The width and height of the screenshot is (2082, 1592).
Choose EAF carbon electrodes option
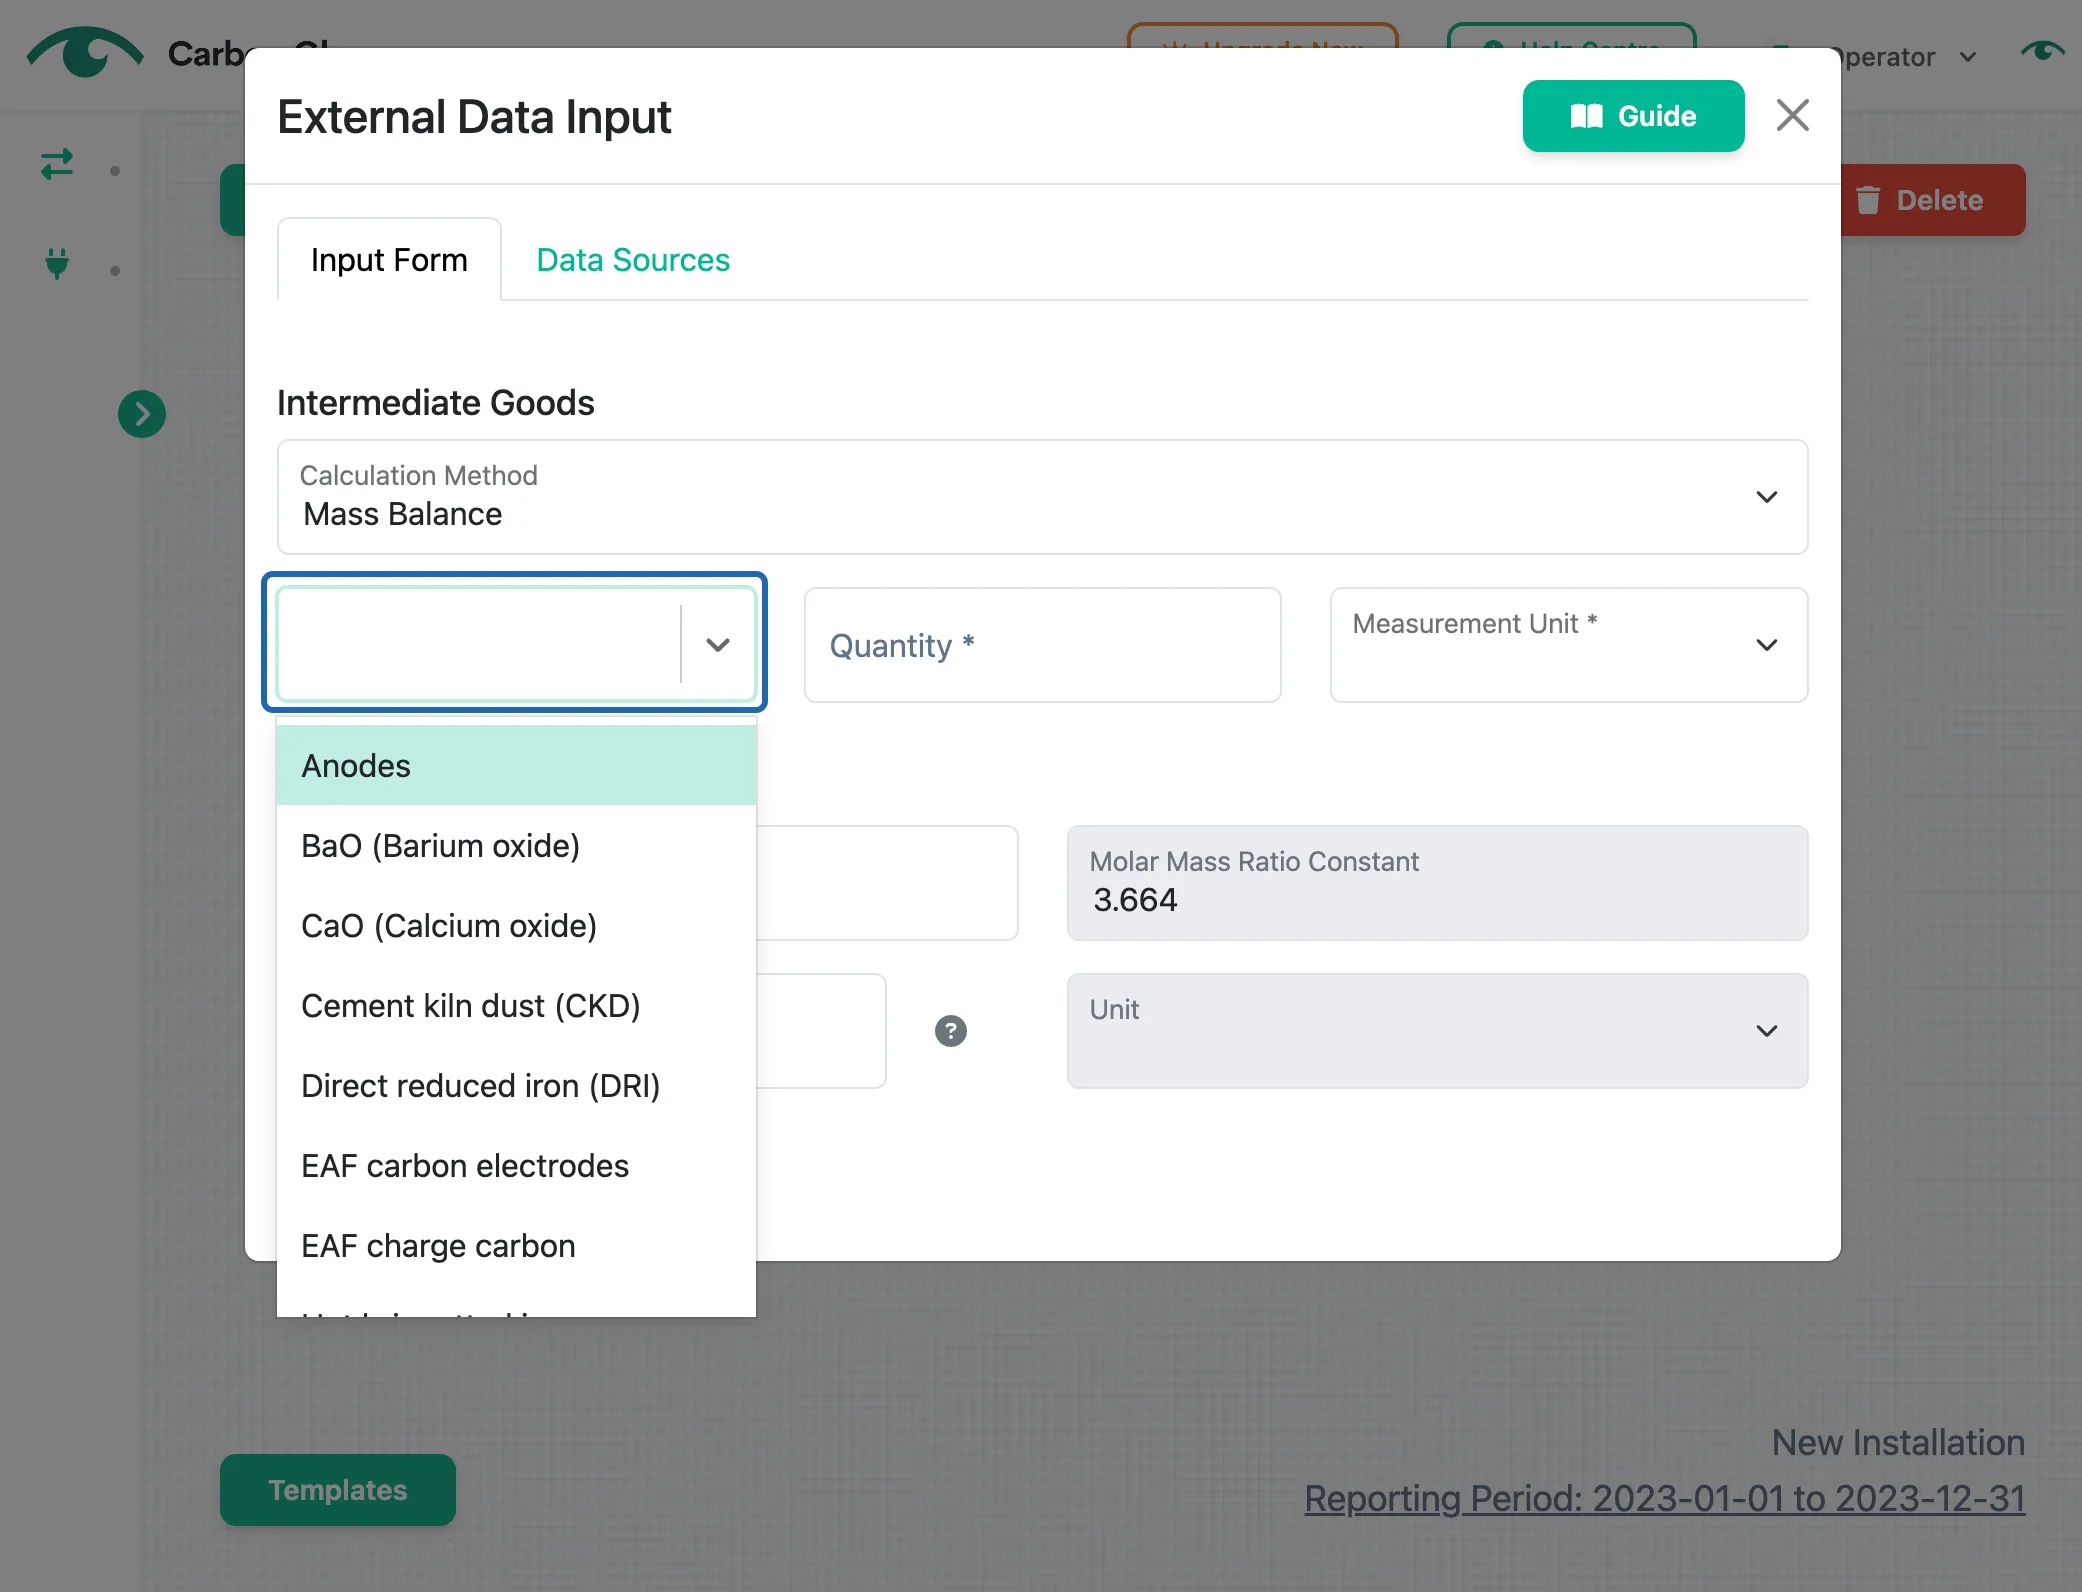pos(516,1165)
